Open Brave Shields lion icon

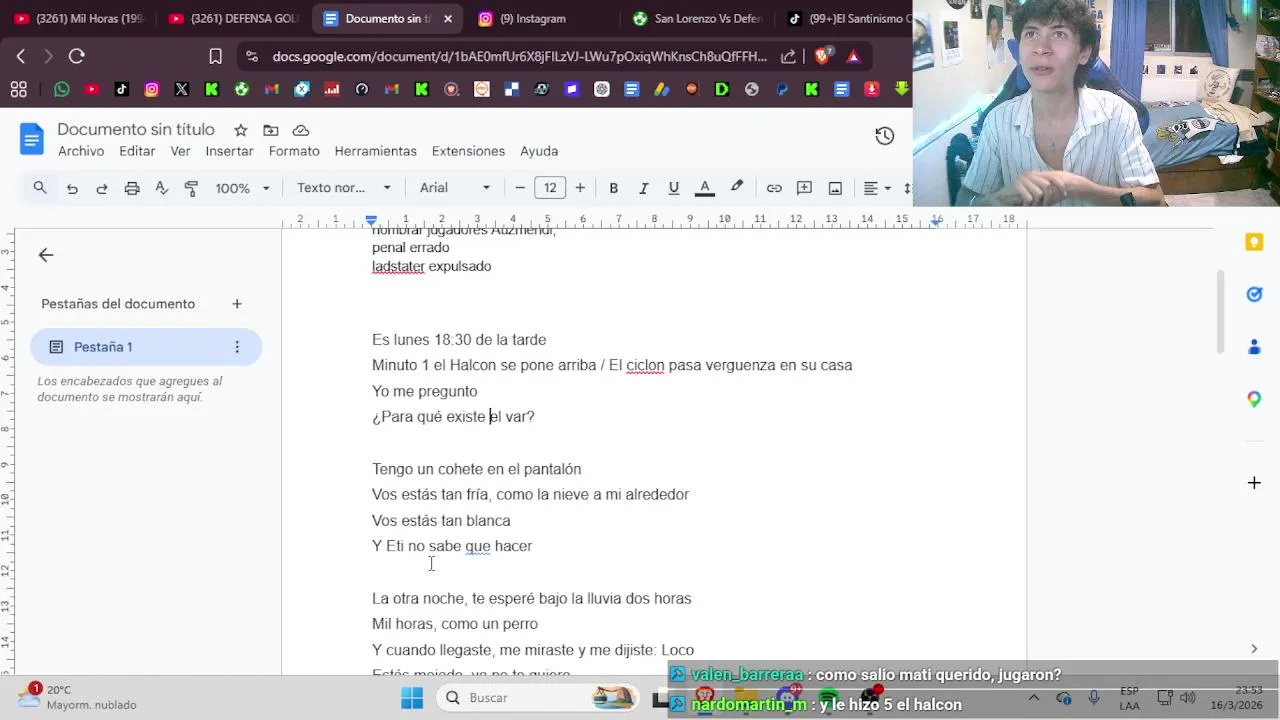(x=822, y=57)
